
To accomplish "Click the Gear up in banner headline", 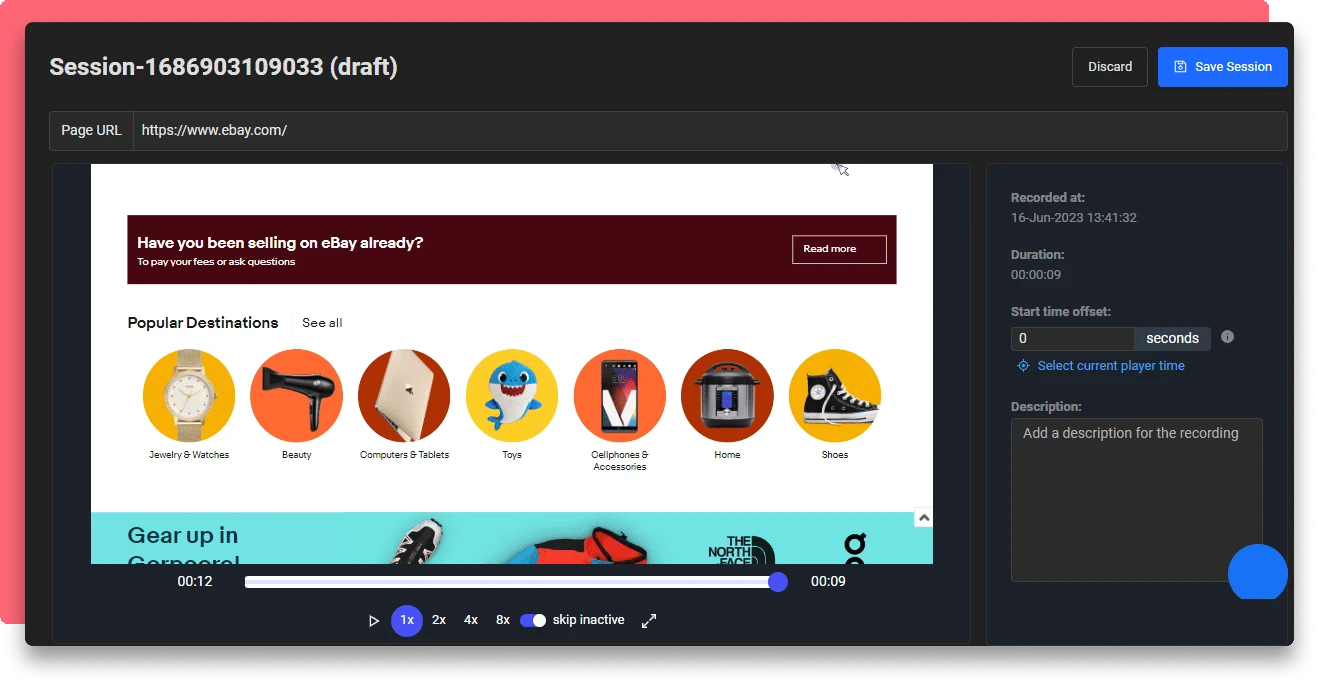I will point(183,548).
